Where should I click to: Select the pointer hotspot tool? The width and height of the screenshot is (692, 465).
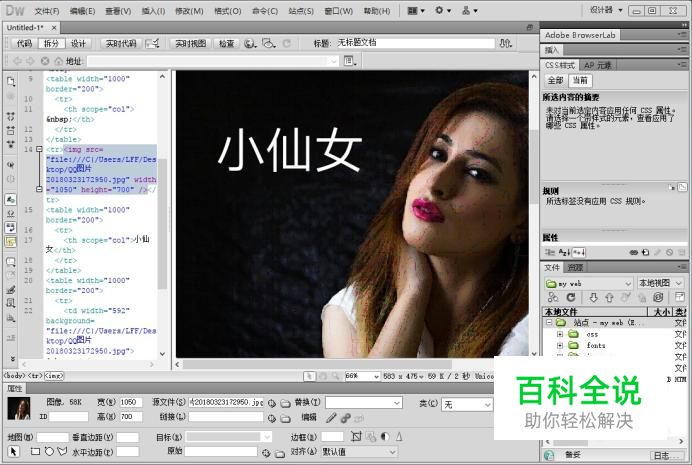(13, 451)
